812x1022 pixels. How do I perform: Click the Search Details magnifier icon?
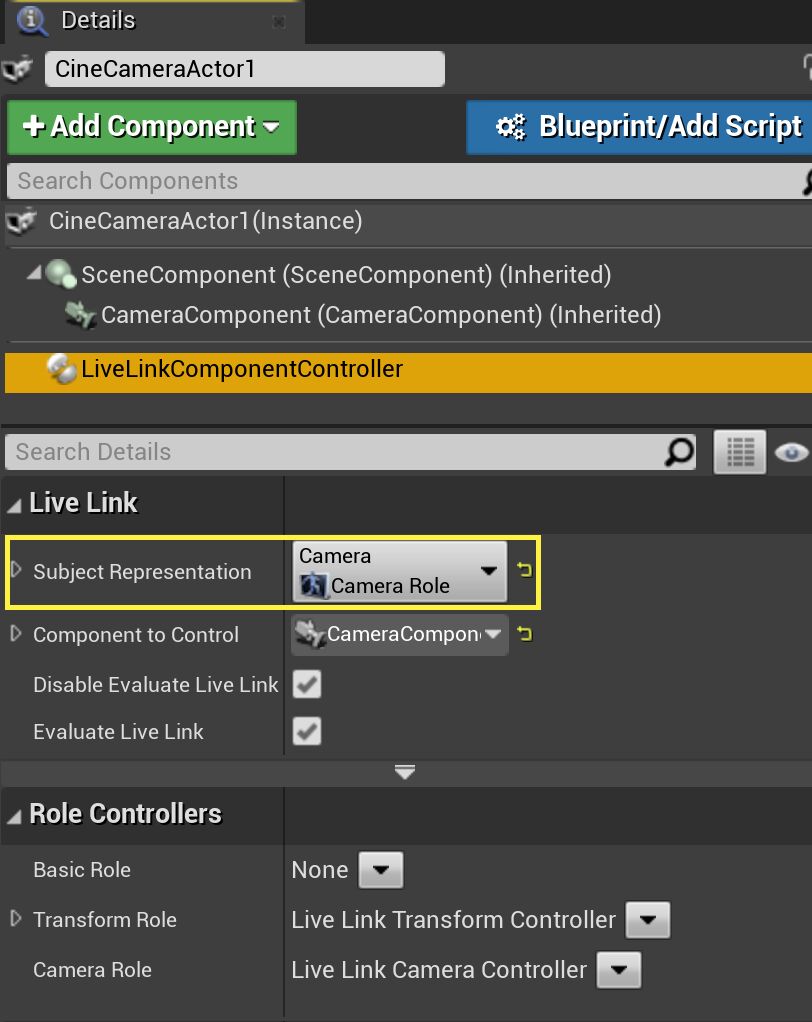pyautogui.click(x=680, y=452)
